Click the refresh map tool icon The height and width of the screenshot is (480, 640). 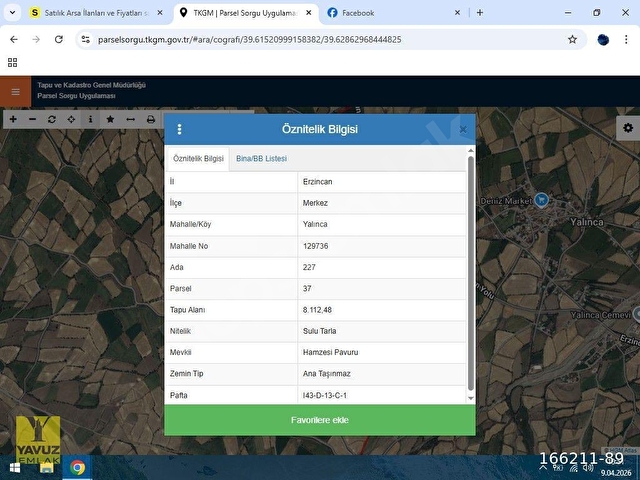(52, 119)
